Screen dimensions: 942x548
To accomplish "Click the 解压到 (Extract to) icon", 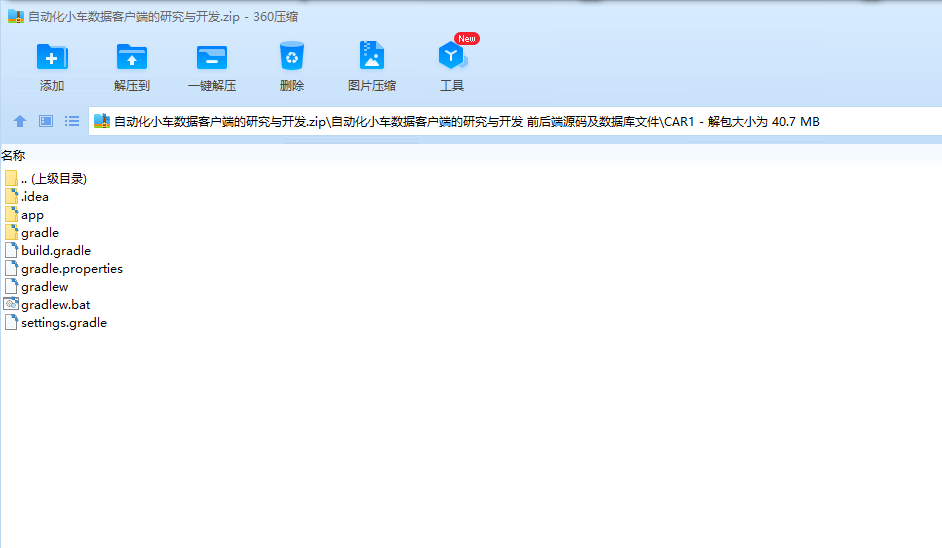I will [x=132, y=58].
